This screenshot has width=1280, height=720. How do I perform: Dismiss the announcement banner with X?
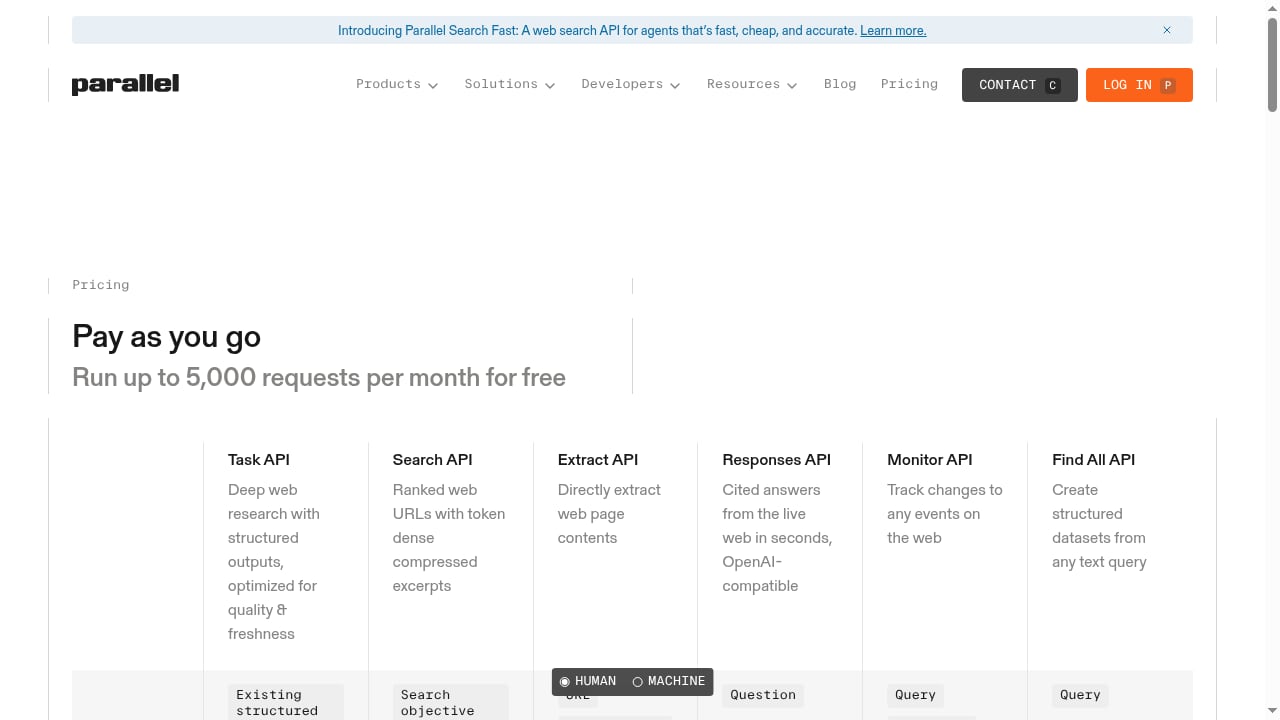(1167, 30)
